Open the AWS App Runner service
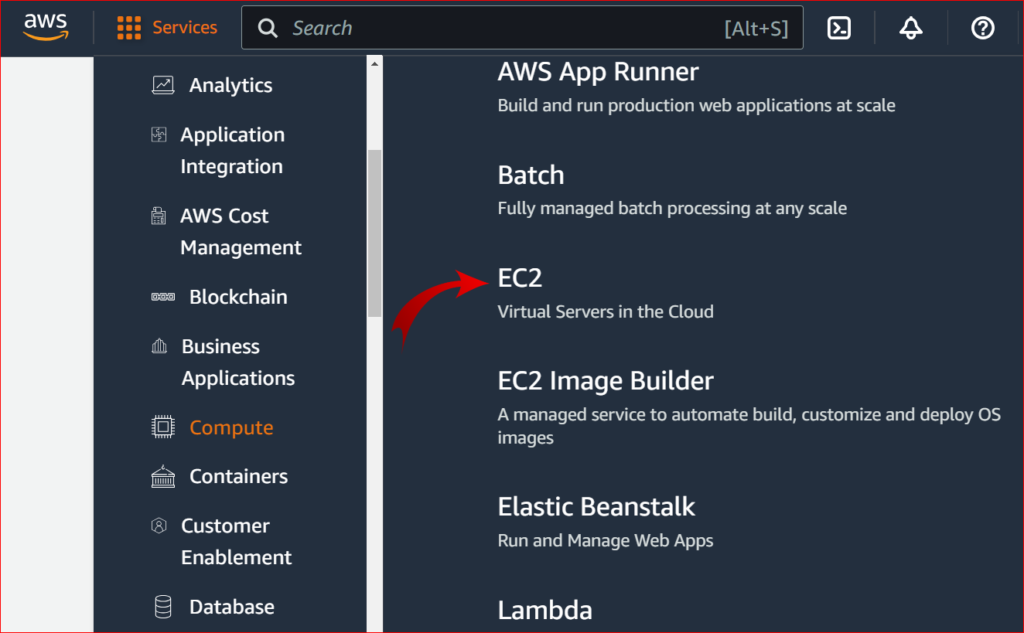Viewport: 1024px width, 633px height. pos(598,72)
